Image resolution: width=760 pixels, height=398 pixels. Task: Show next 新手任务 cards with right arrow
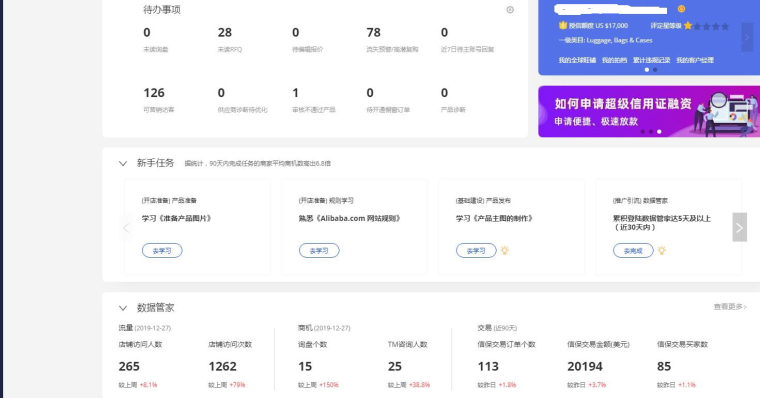(739, 227)
